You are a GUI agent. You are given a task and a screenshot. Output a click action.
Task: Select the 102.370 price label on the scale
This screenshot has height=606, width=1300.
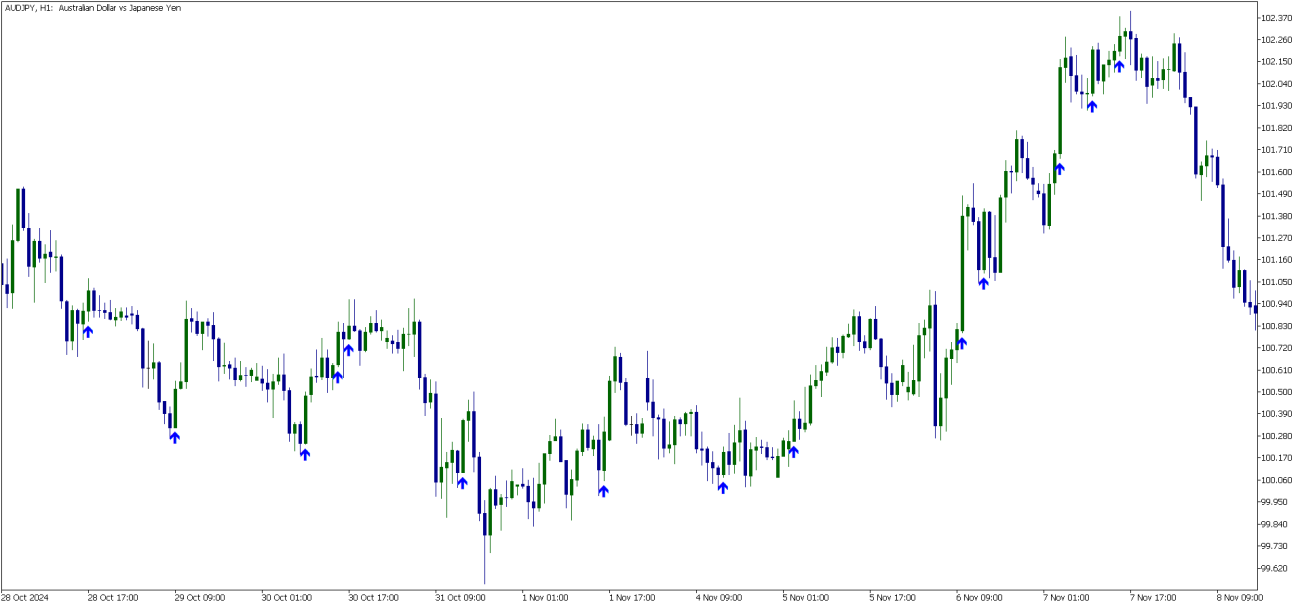1276,16
